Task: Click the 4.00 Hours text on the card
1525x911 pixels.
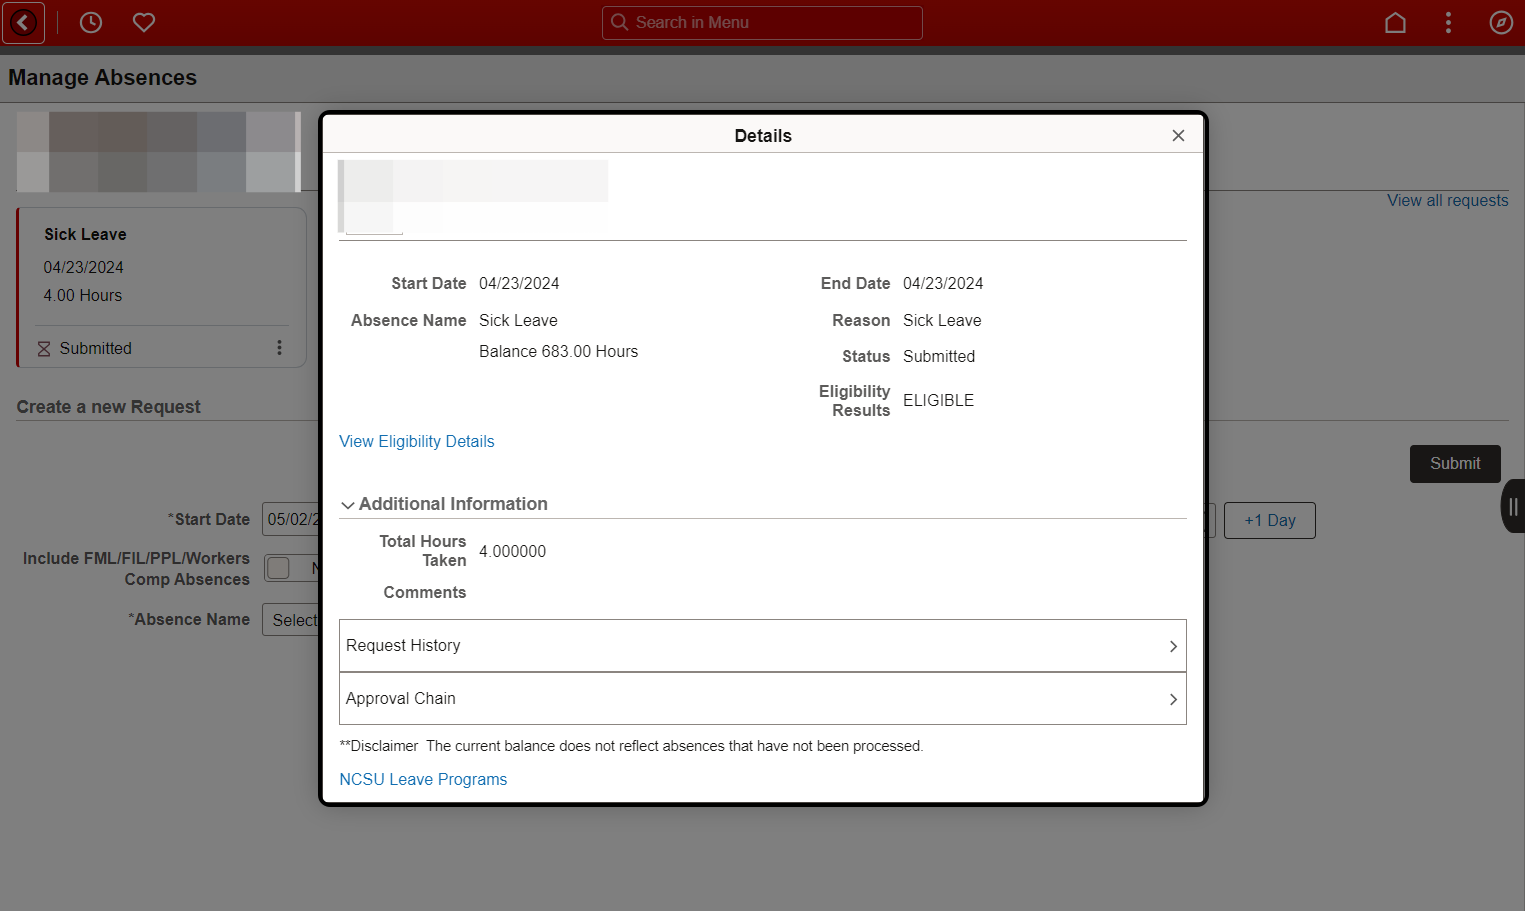Action: coord(83,296)
